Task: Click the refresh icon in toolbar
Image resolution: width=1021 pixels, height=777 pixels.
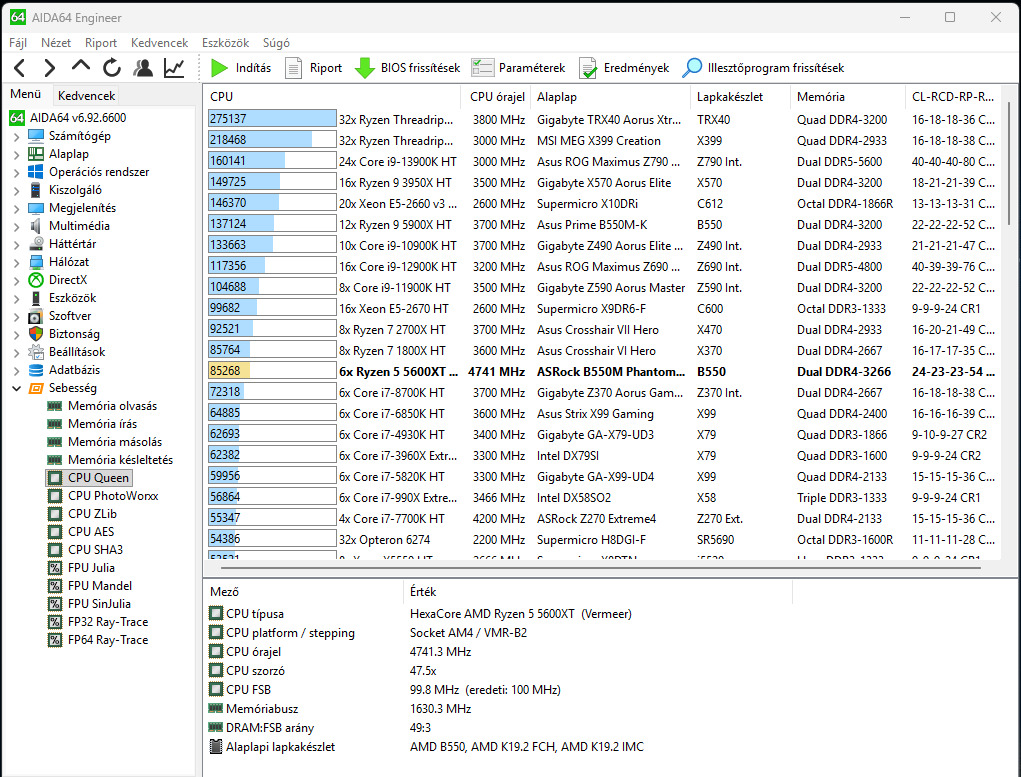Action: [112, 68]
